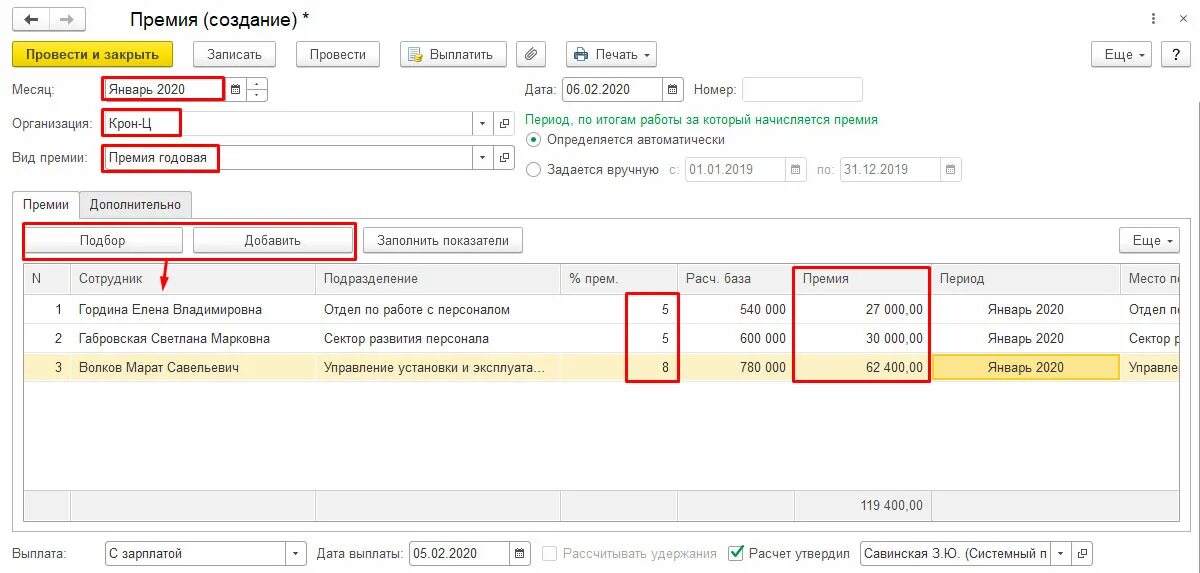Toggle Расчет утвердил checkbox
This screenshot has height=573, width=1200.
pos(736,553)
